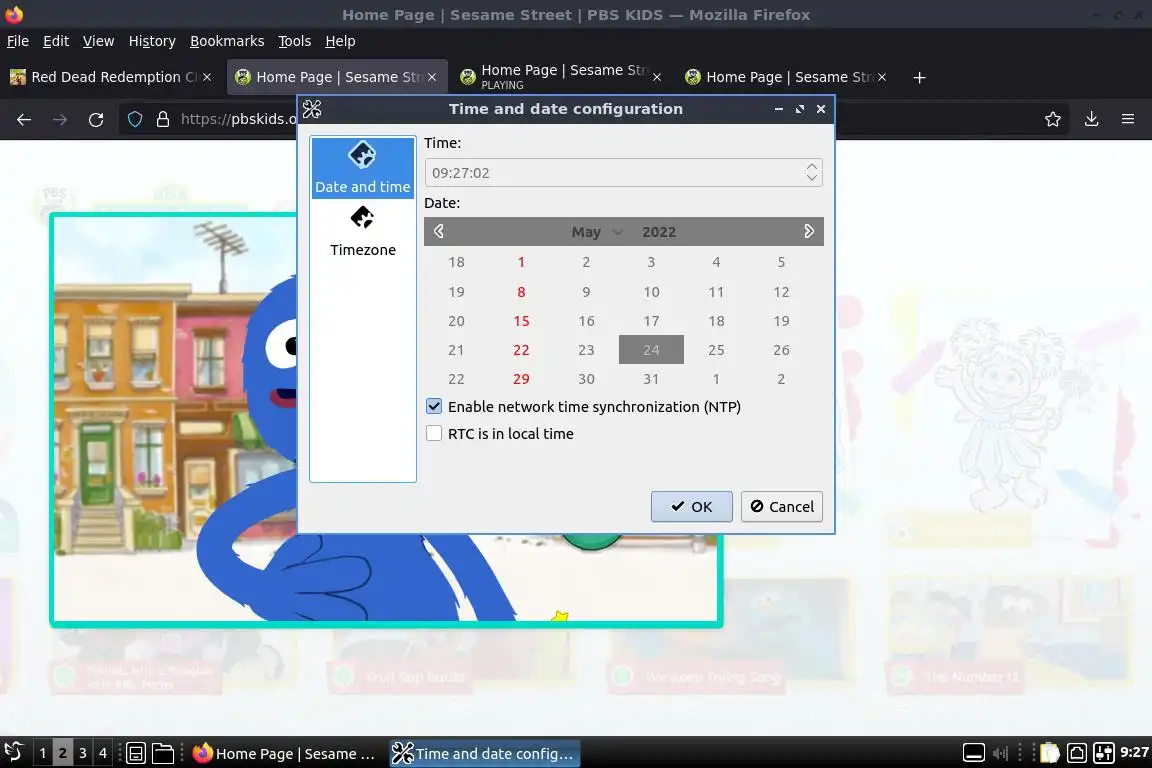
Task: Select May 15 in the calendar
Action: tap(521, 321)
